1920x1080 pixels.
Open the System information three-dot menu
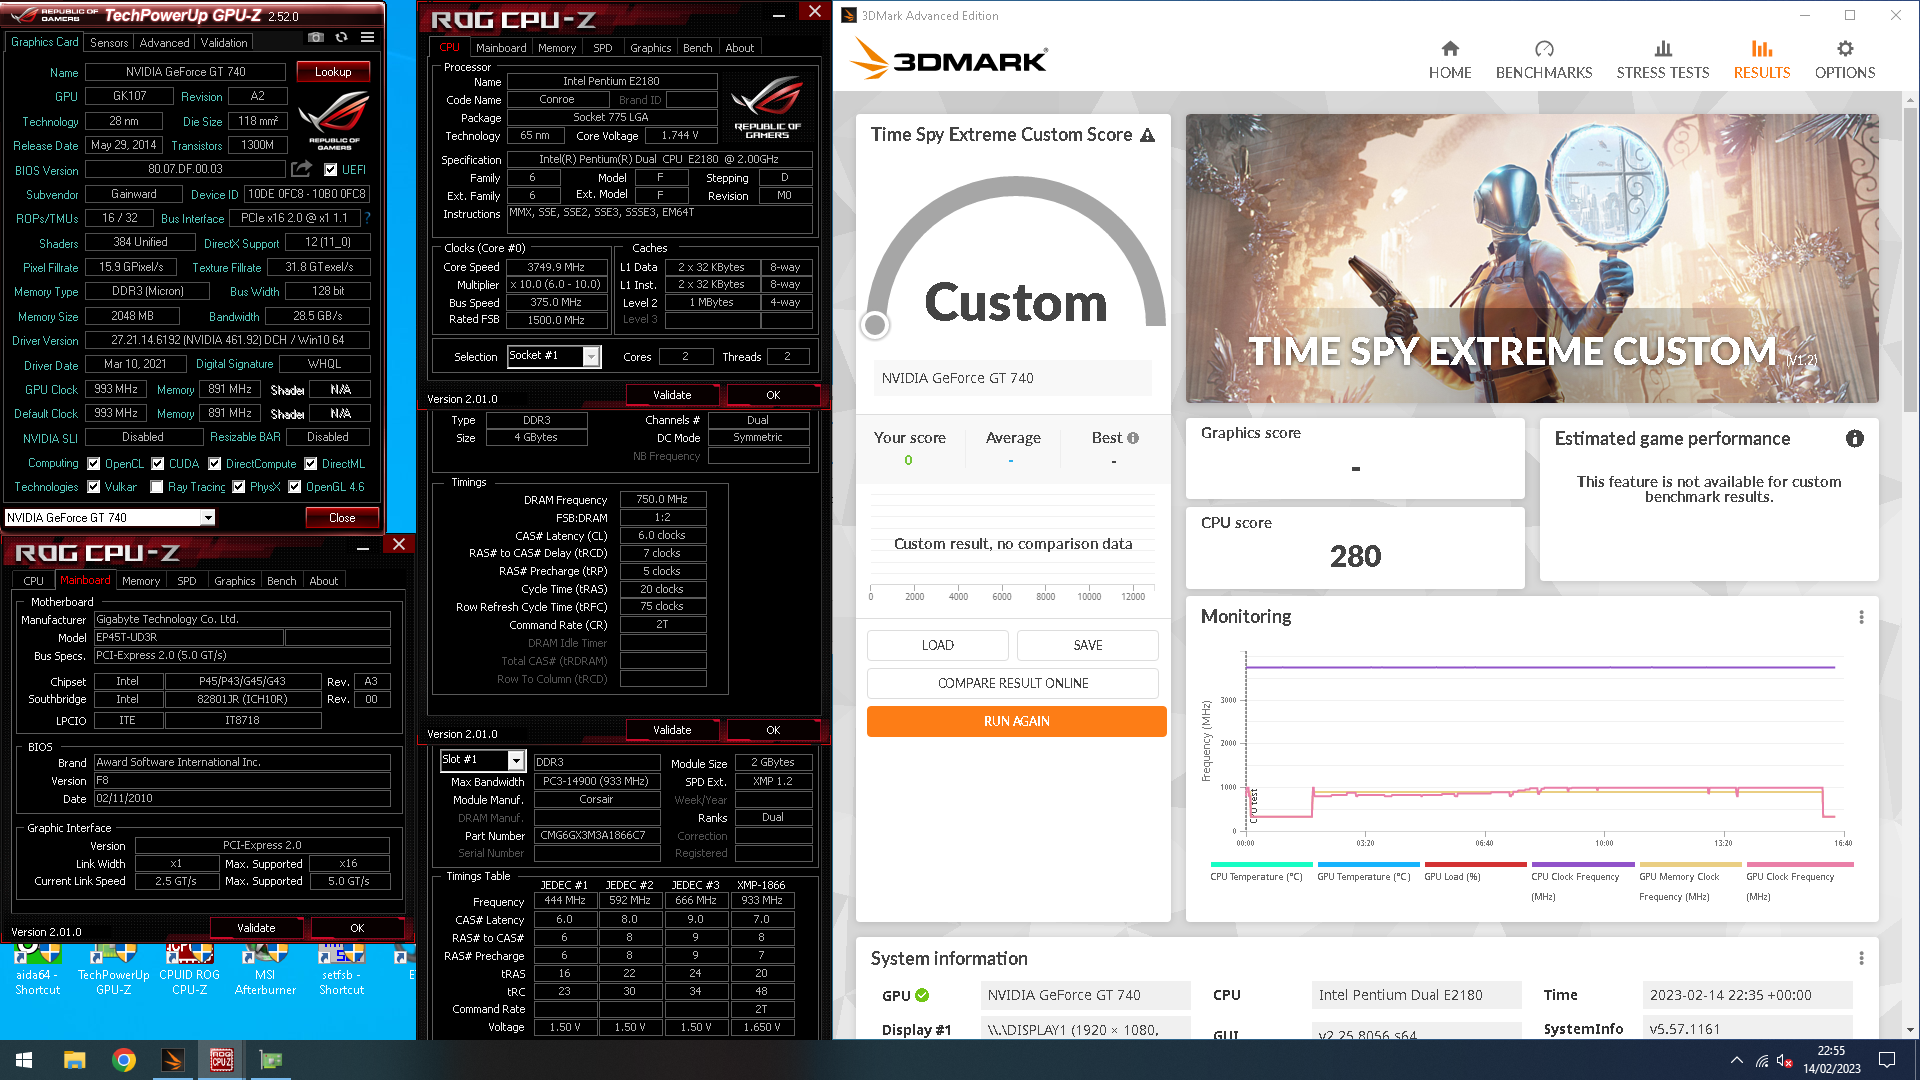click(1861, 959)
